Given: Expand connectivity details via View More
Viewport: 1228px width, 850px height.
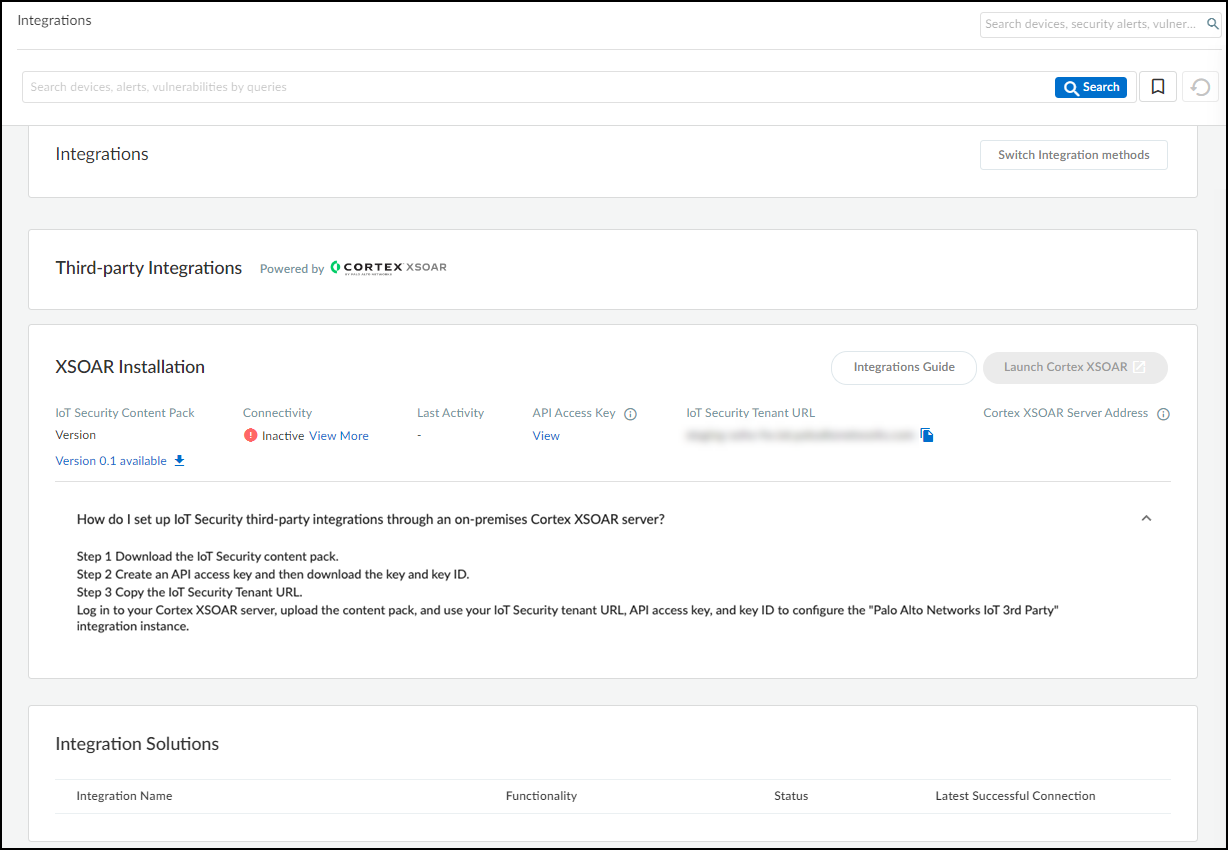Looking at the screenshot, I should pos(338,435).
